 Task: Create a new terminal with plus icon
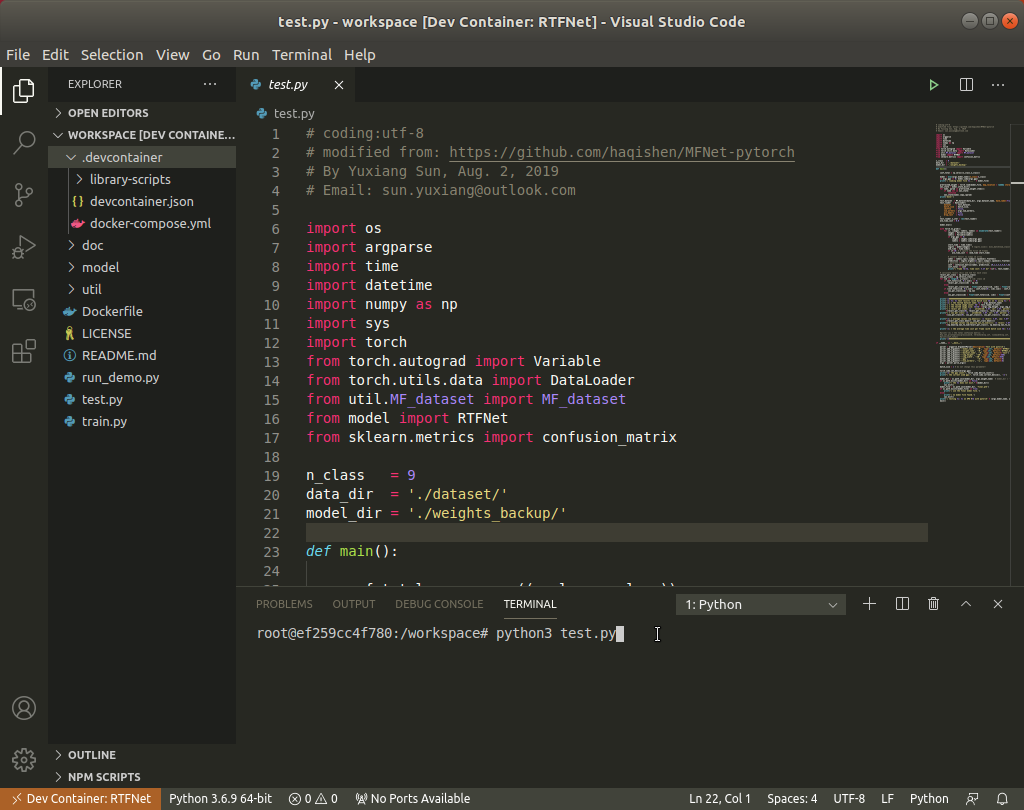[869, 604]
